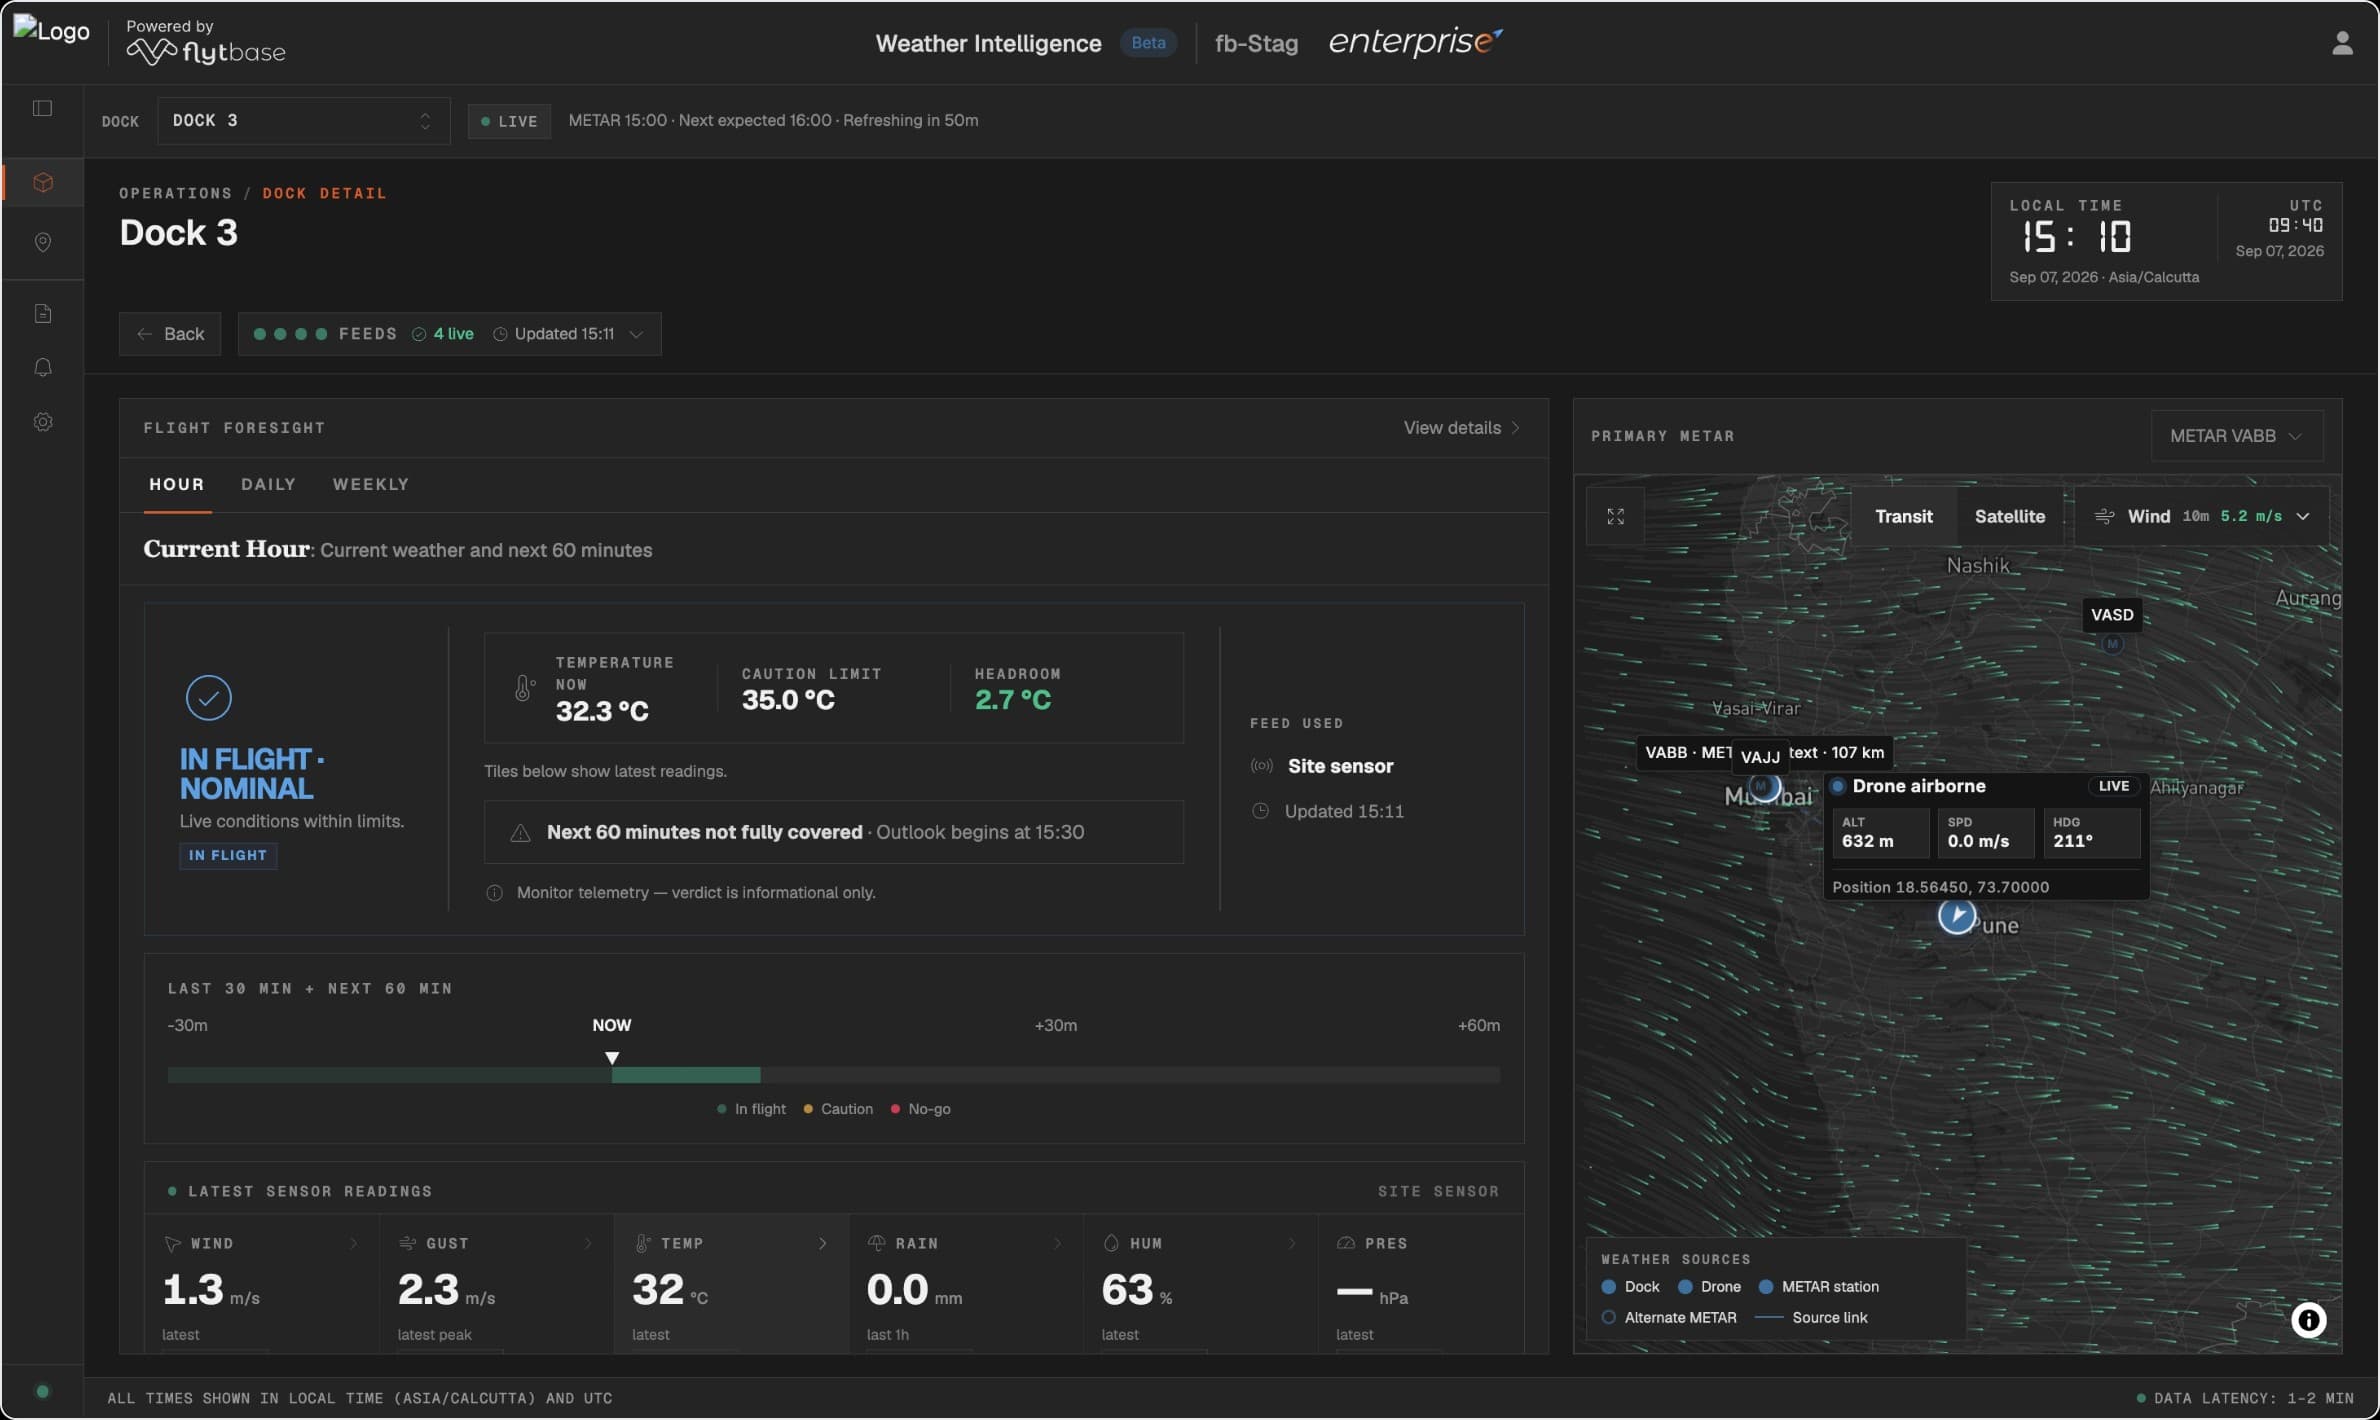This screenshot has height=1420, width=2380.
Task: Open the Operations cube icon in sidebar
Action: tap(42, 182)
